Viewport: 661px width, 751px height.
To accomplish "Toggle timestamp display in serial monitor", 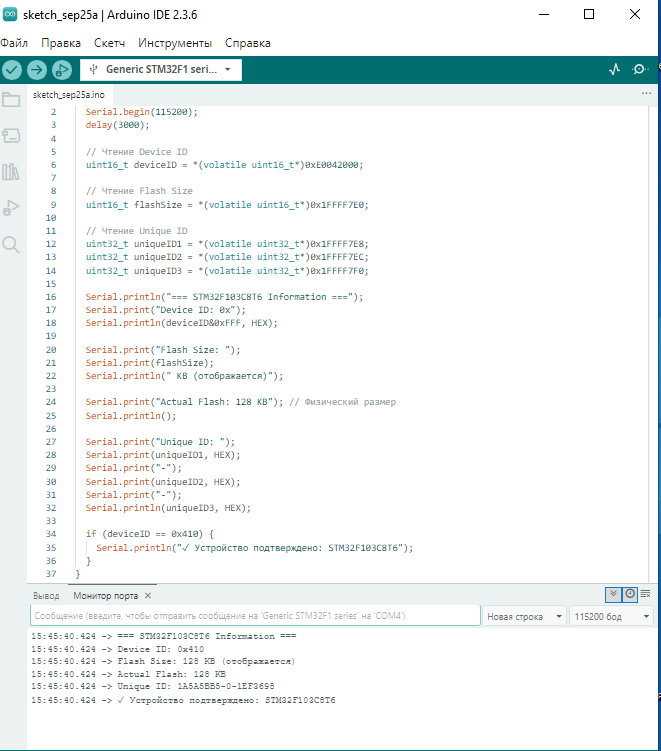I will point(630,594).
